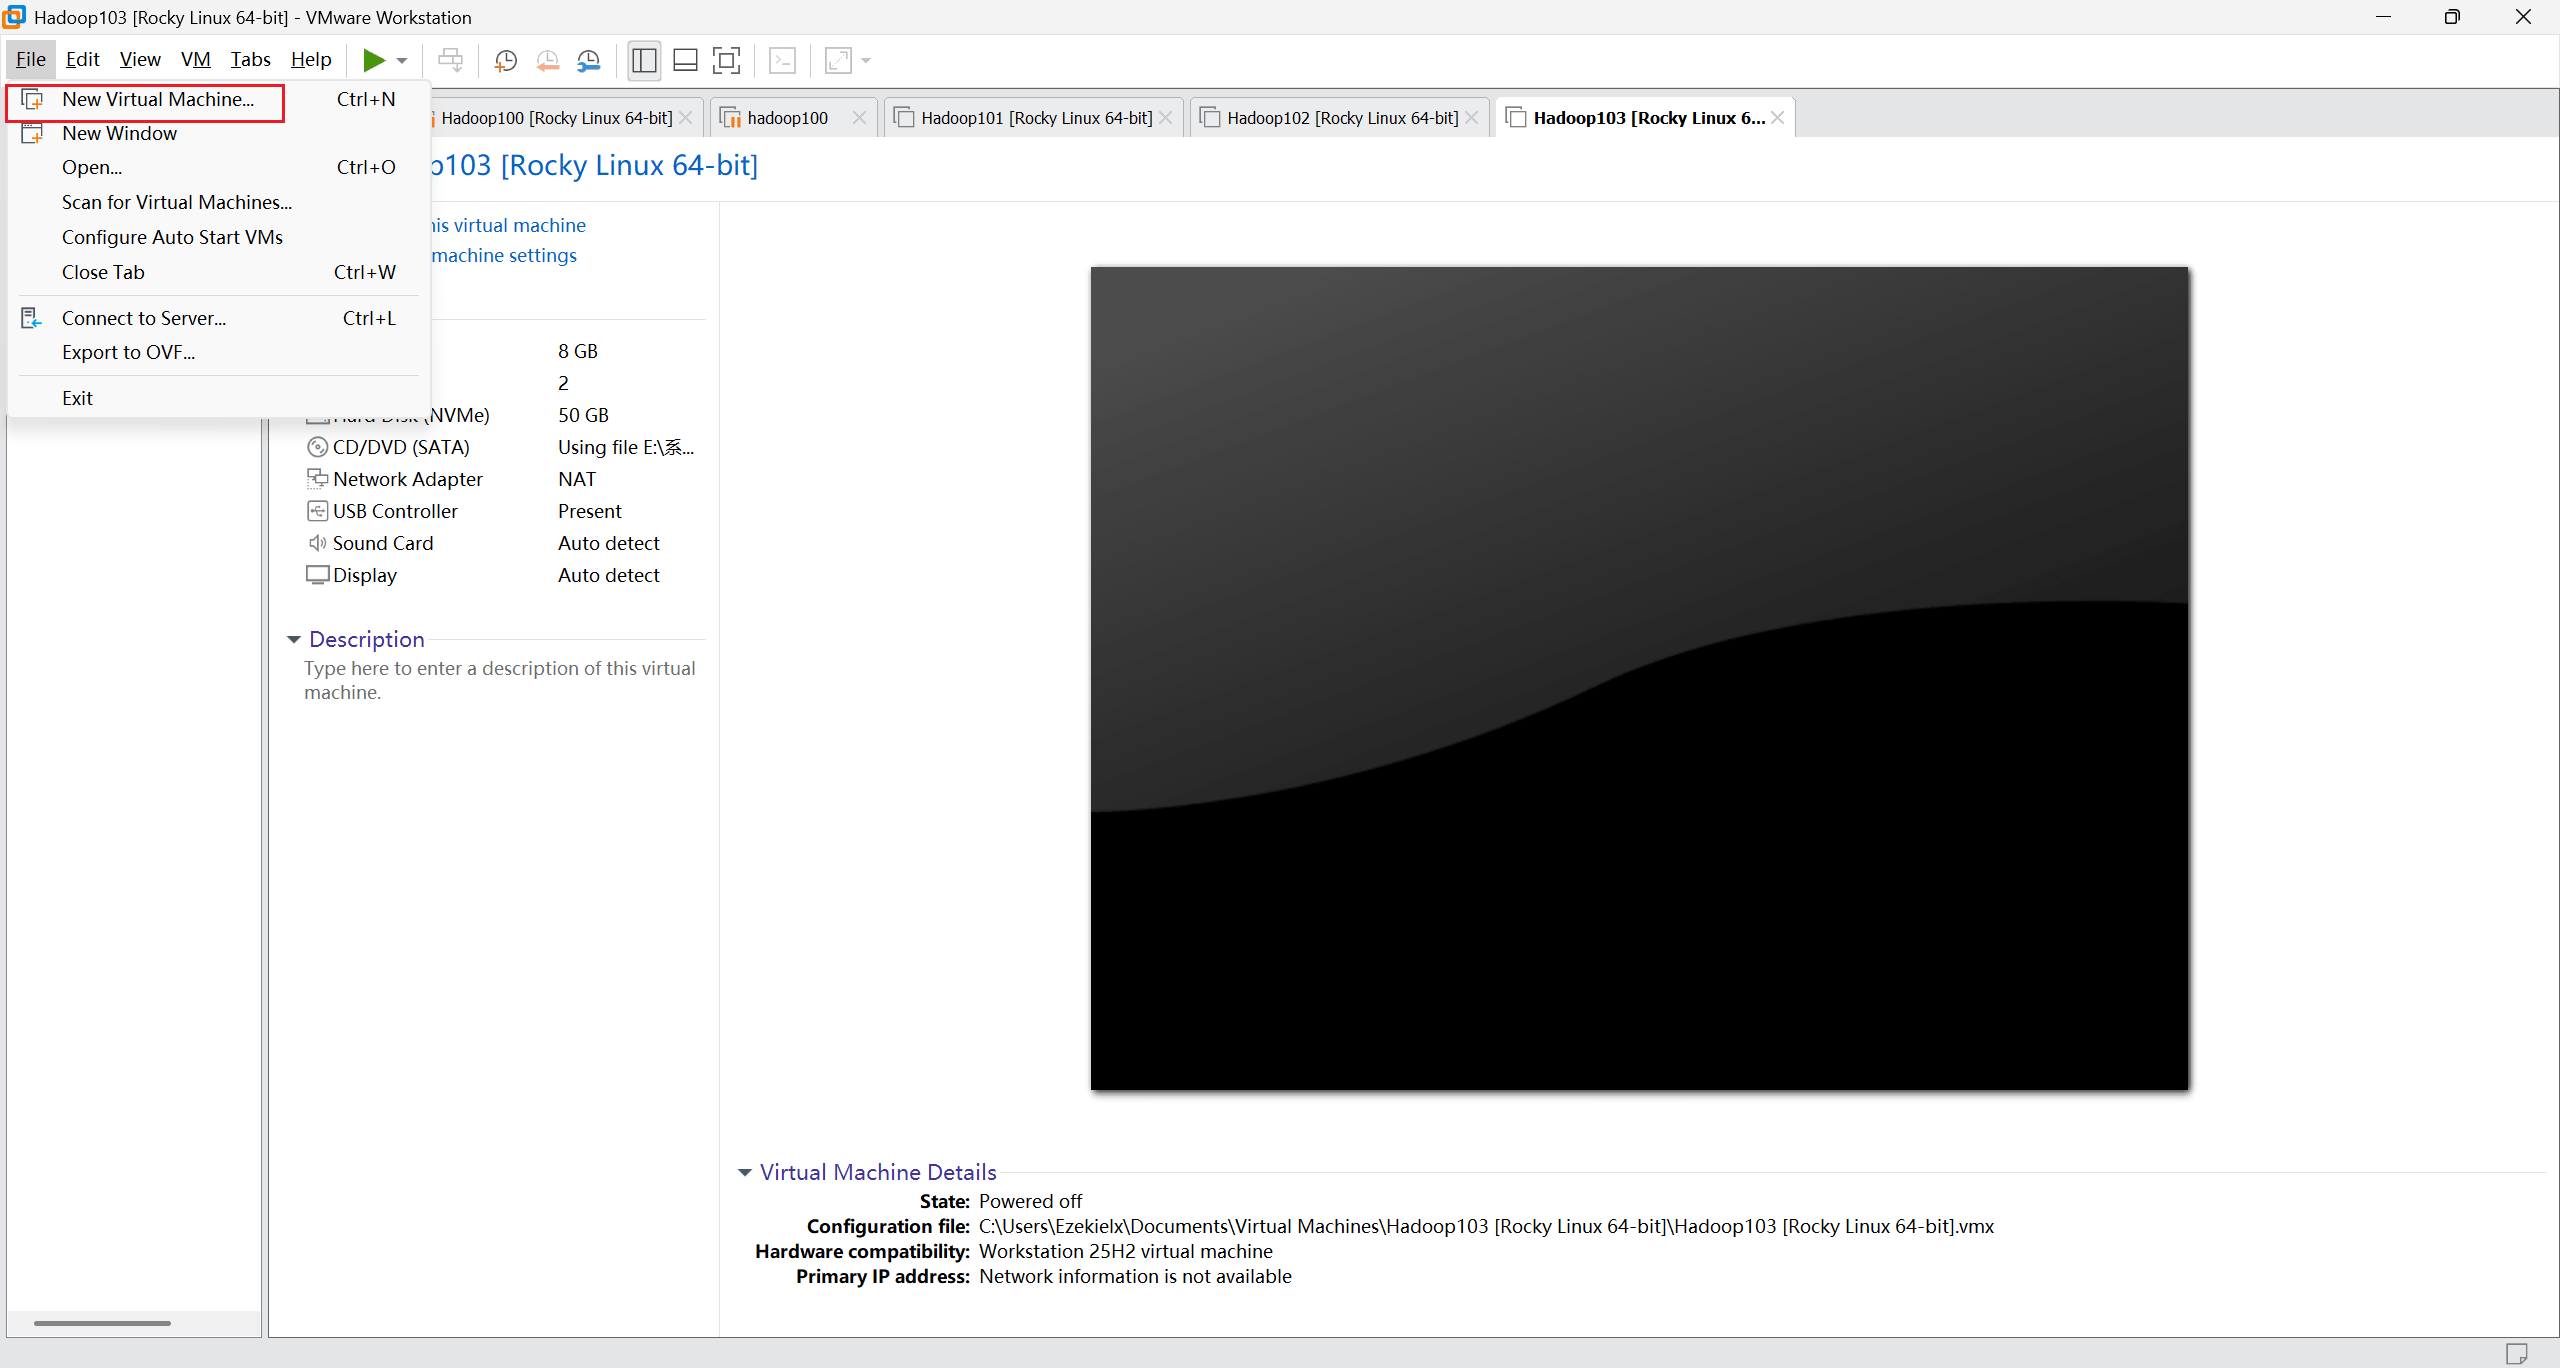
Task: Open the power options dropdown arrow
Action: (x=402, y=61)
